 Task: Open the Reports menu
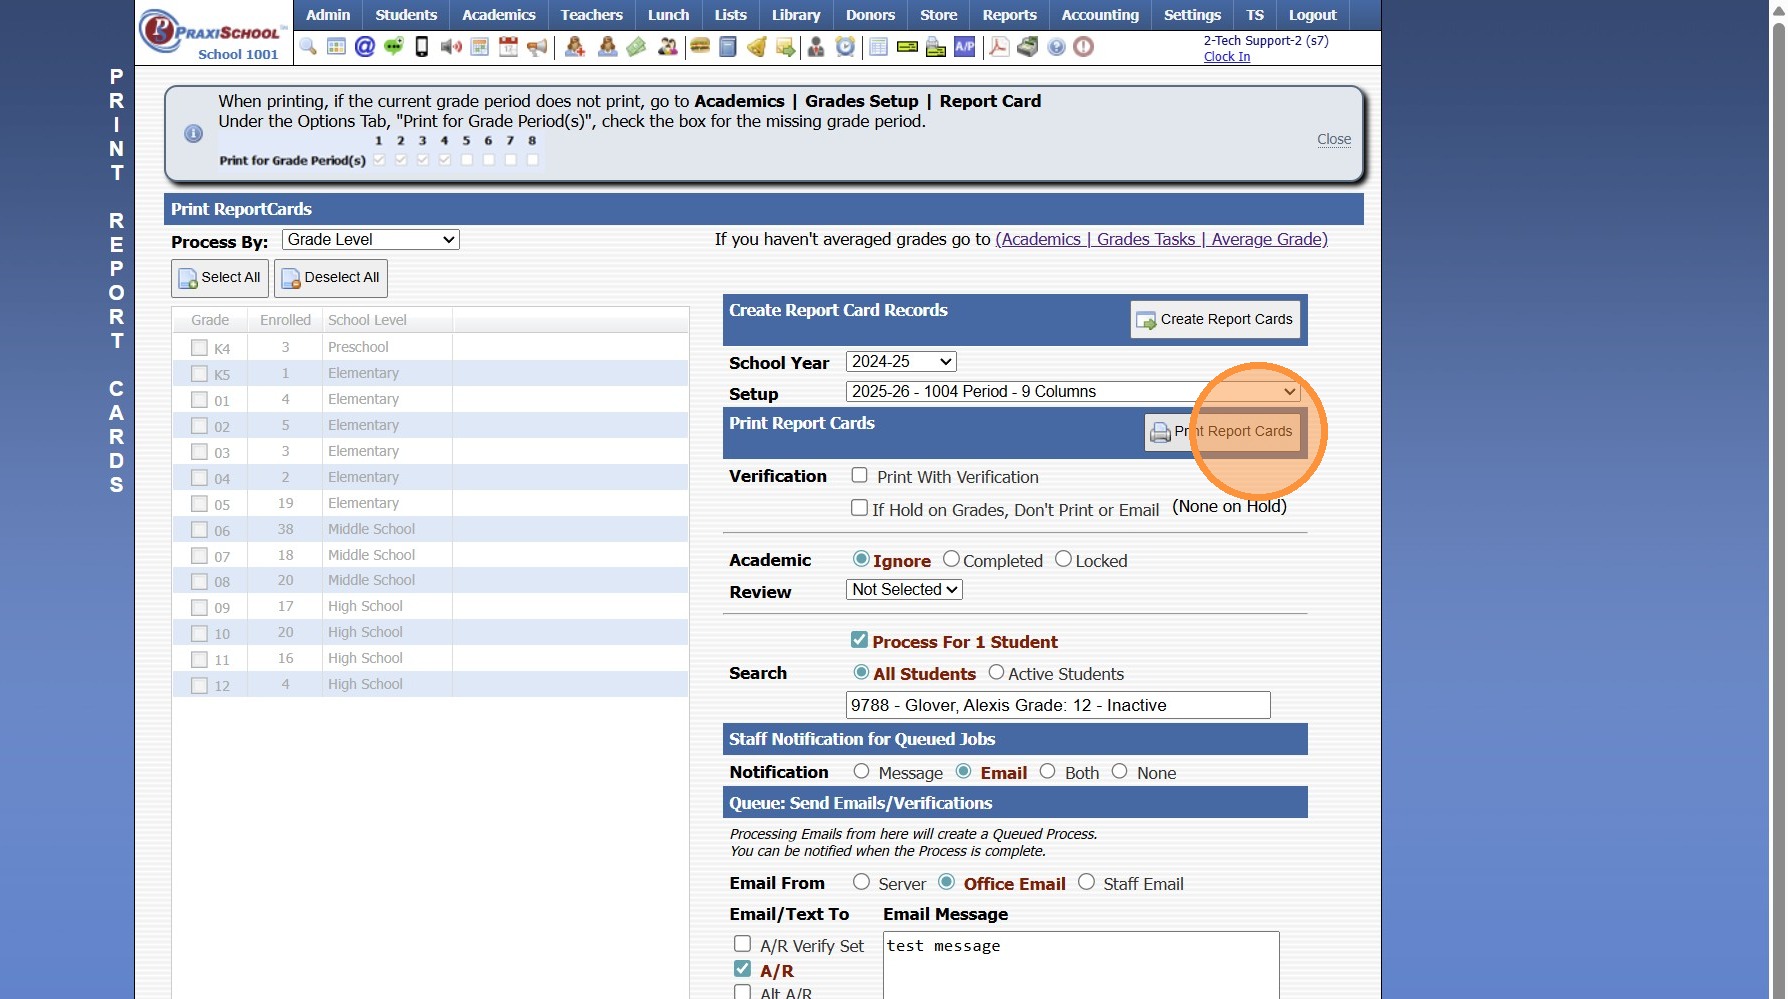pos(1009,15)
